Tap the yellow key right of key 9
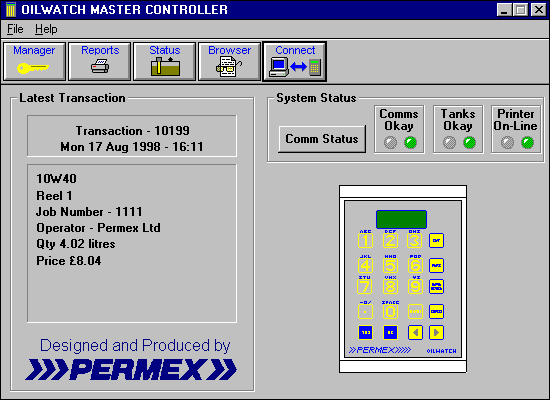The width and height of the screenshot is (550, 400). click(436, 287)
